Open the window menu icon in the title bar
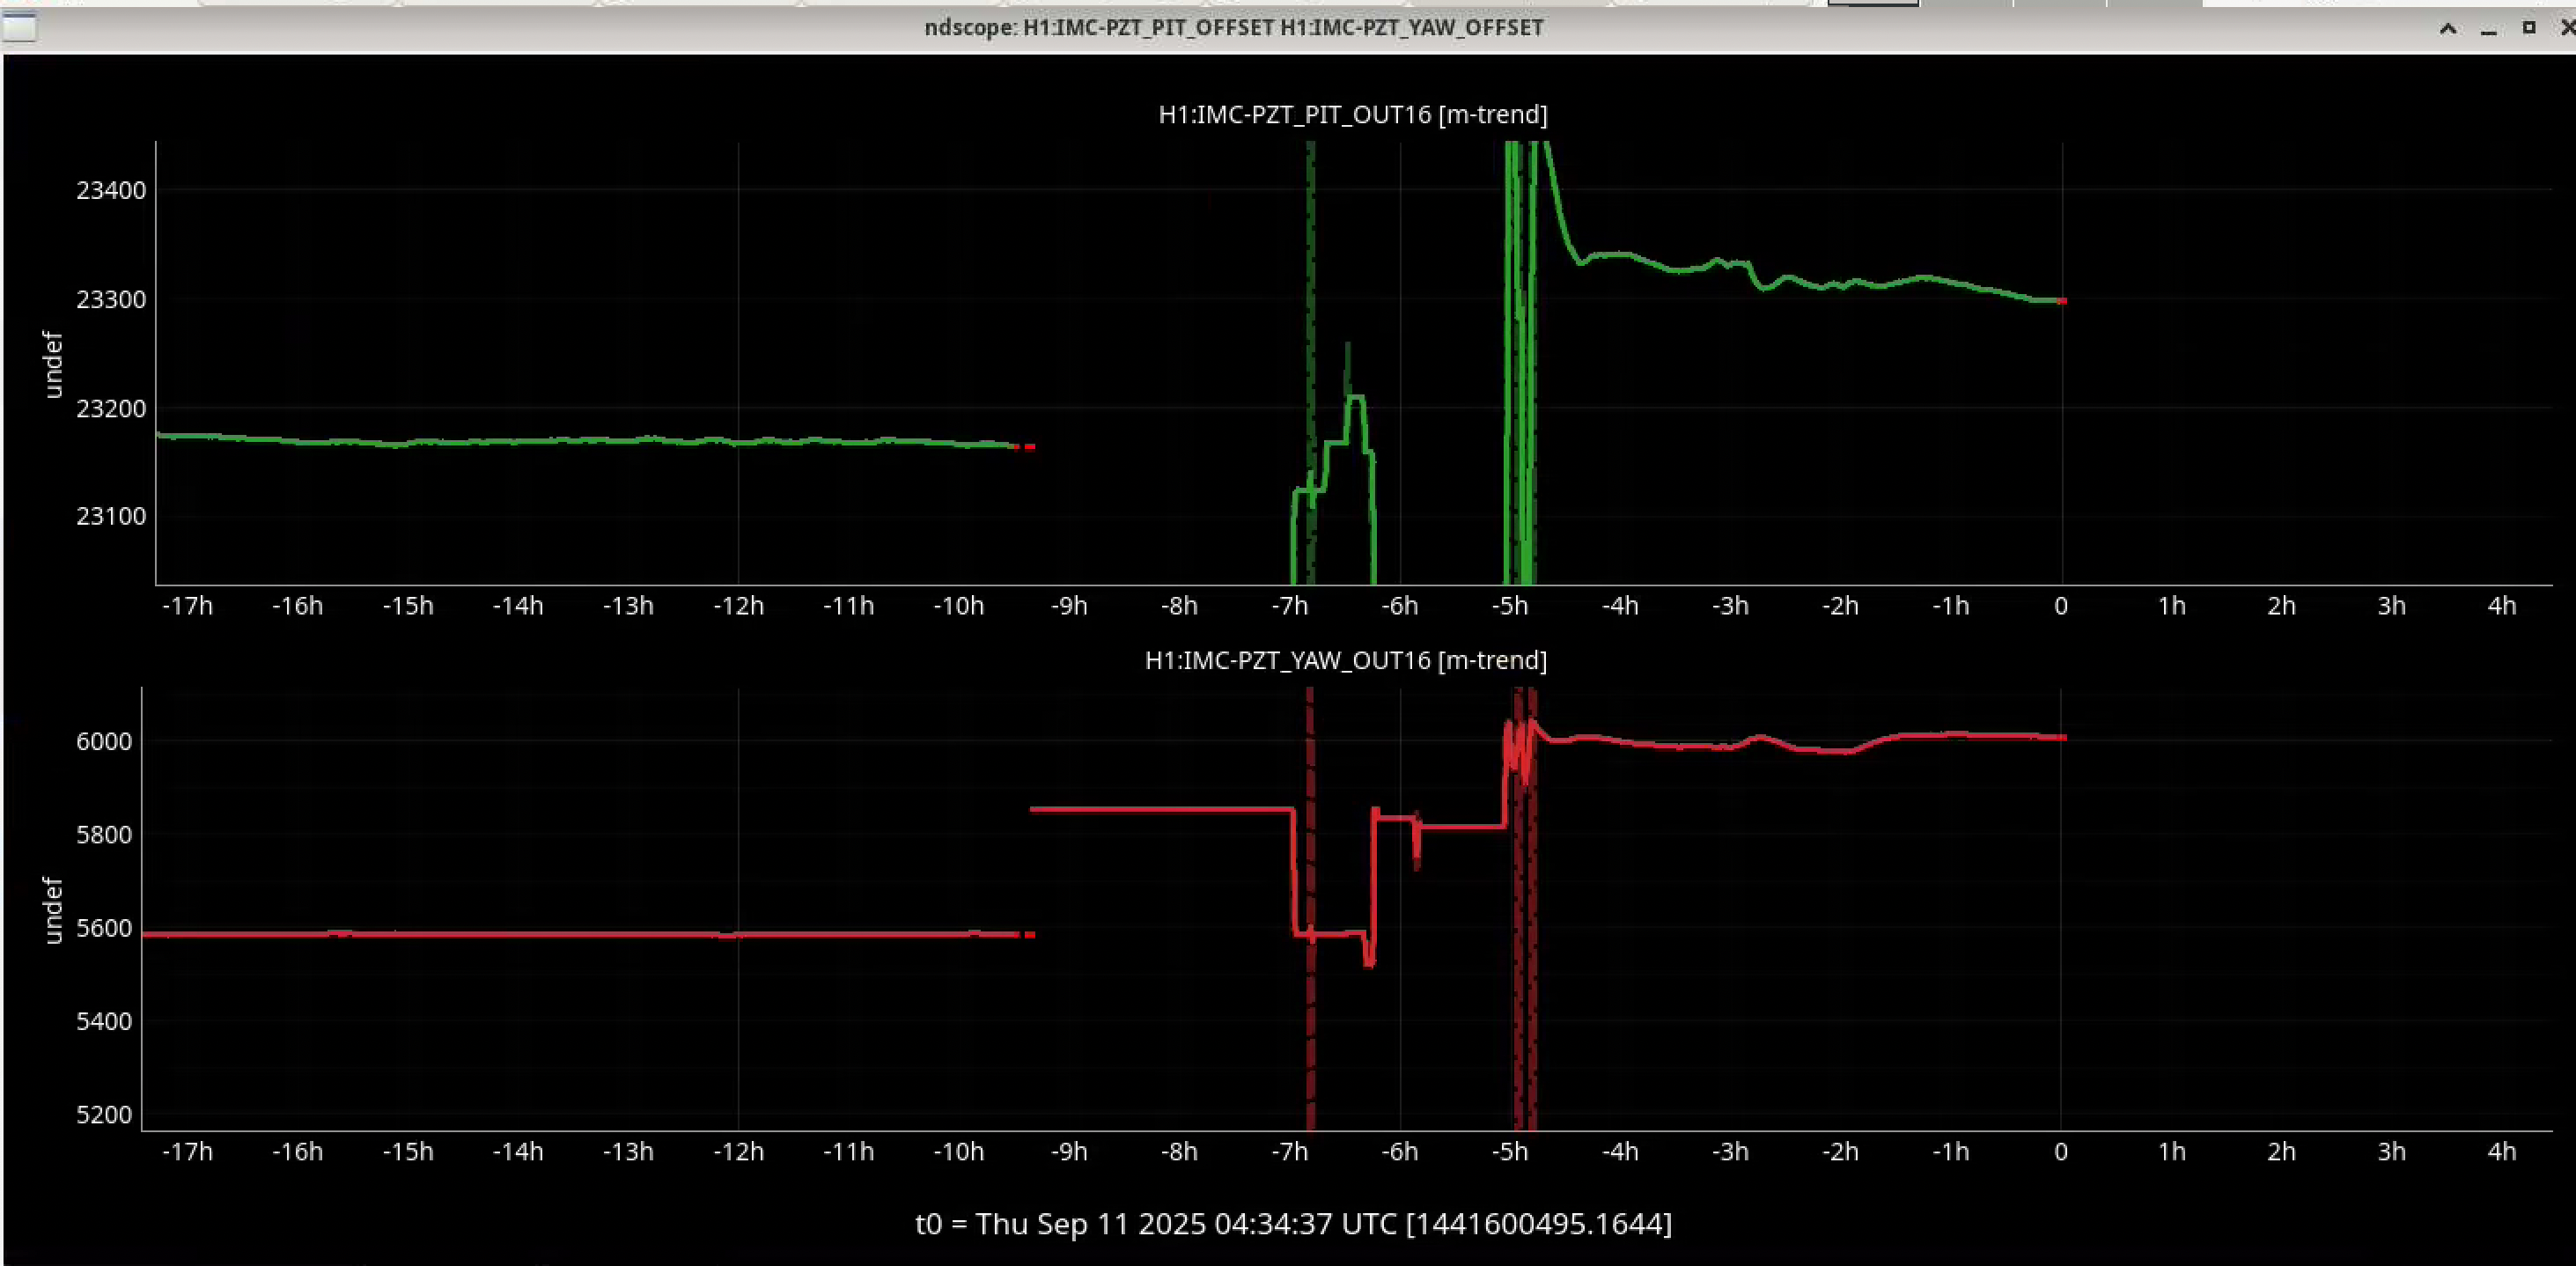Screen dimensions: 2576x1266 click(20, 27)
